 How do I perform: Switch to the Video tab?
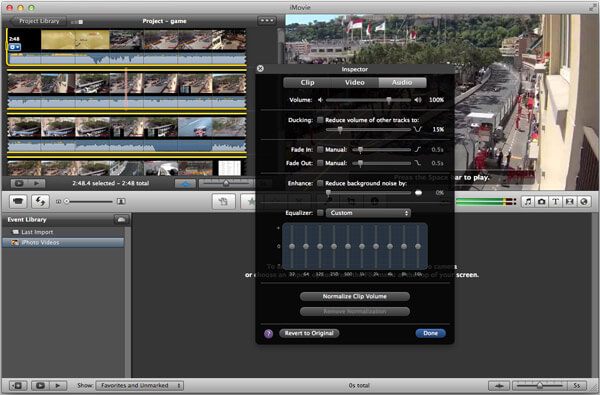click(355, 83)
